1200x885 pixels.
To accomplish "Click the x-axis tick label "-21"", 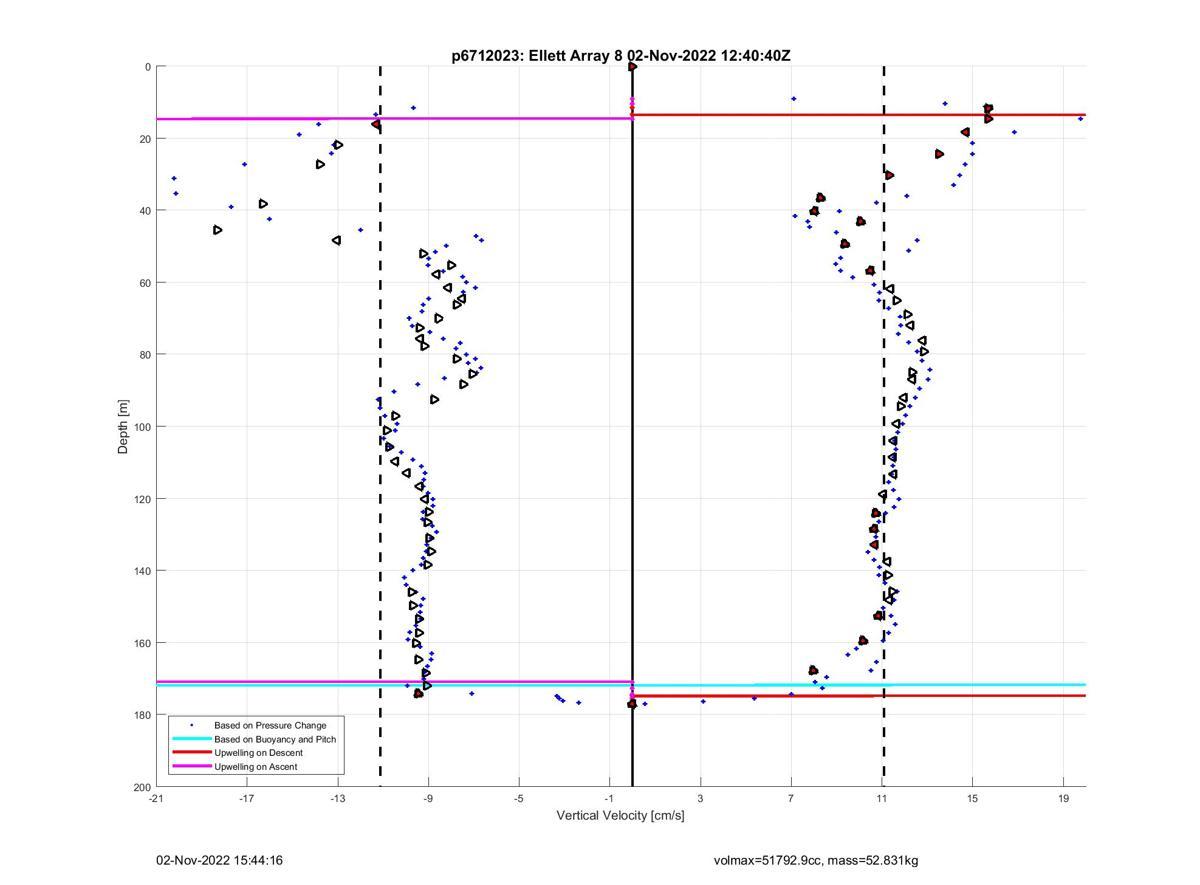I will (156, 798).
